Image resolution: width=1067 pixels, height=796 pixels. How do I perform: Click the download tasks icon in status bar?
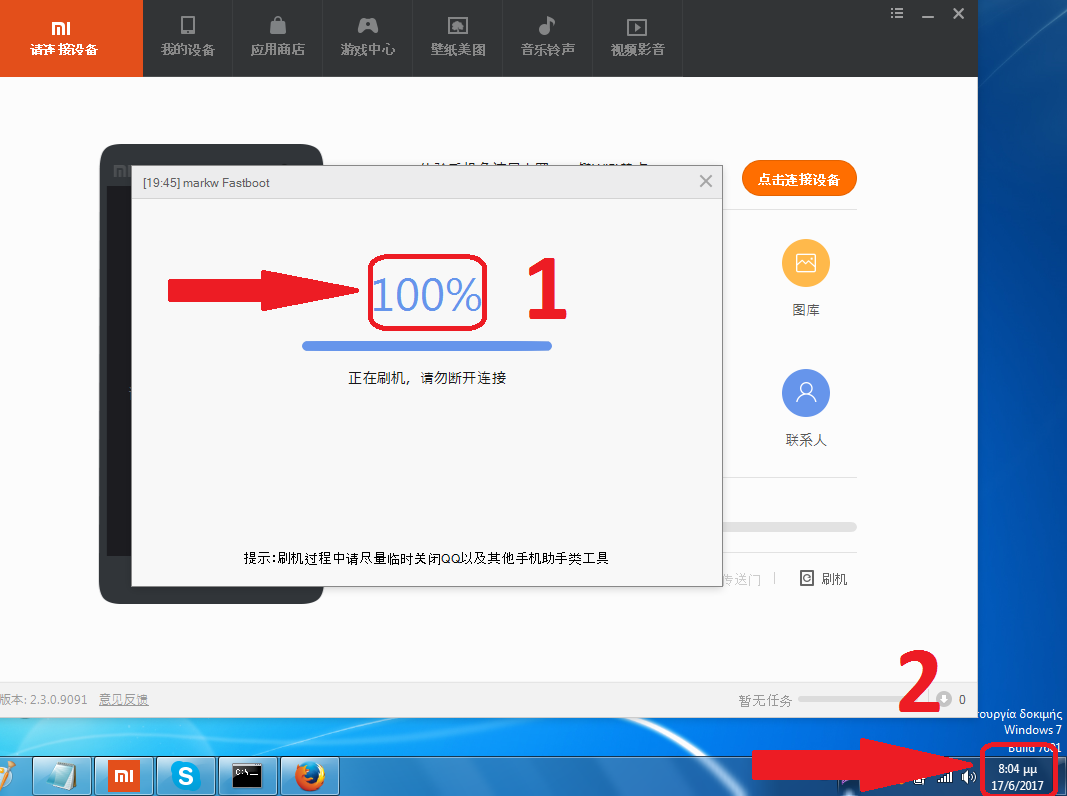(x=943, y=700)
